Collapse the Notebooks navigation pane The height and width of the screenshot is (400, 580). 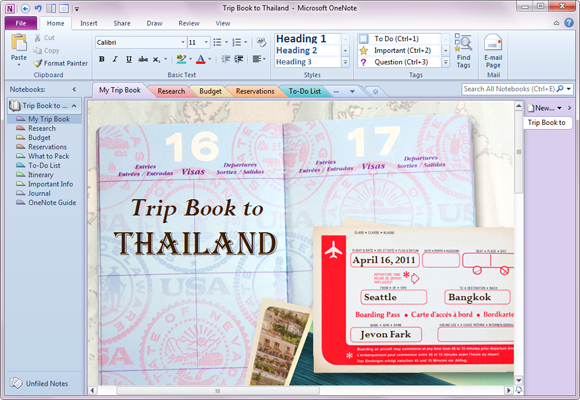(74, 89)
